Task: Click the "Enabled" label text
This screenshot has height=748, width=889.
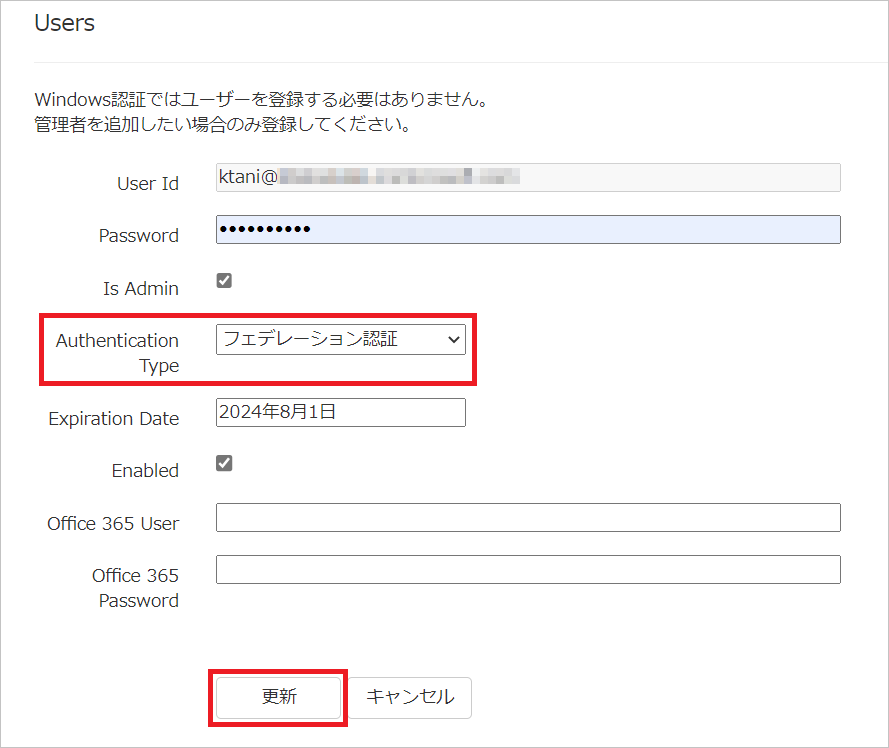Action: point(145,471)
